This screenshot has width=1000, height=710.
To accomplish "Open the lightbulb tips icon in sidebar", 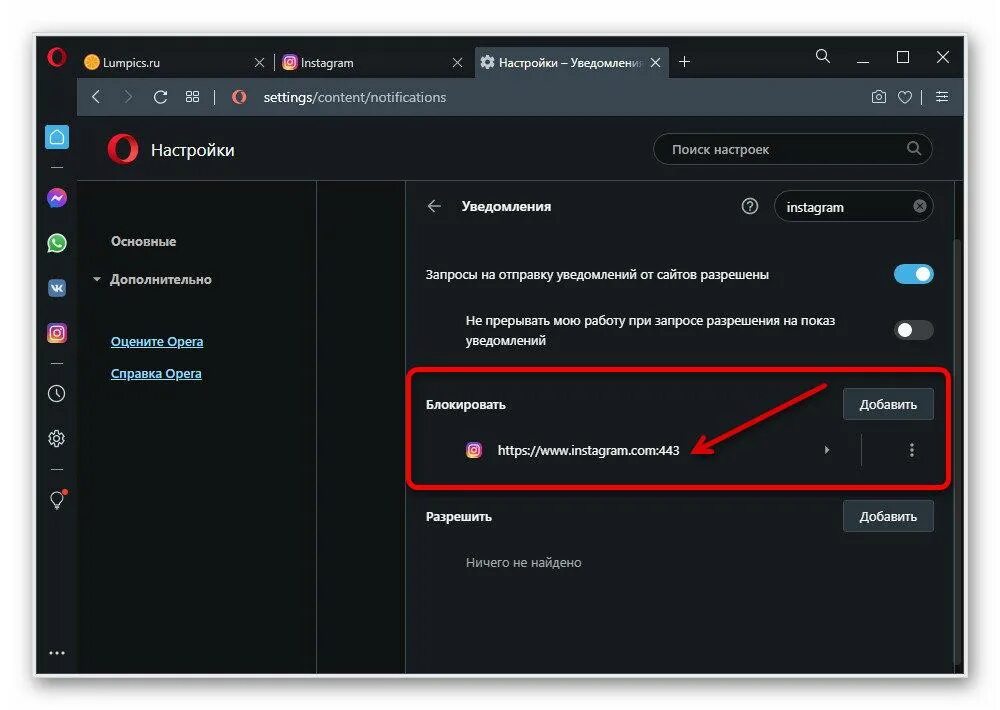I will [x=57, y=499].
